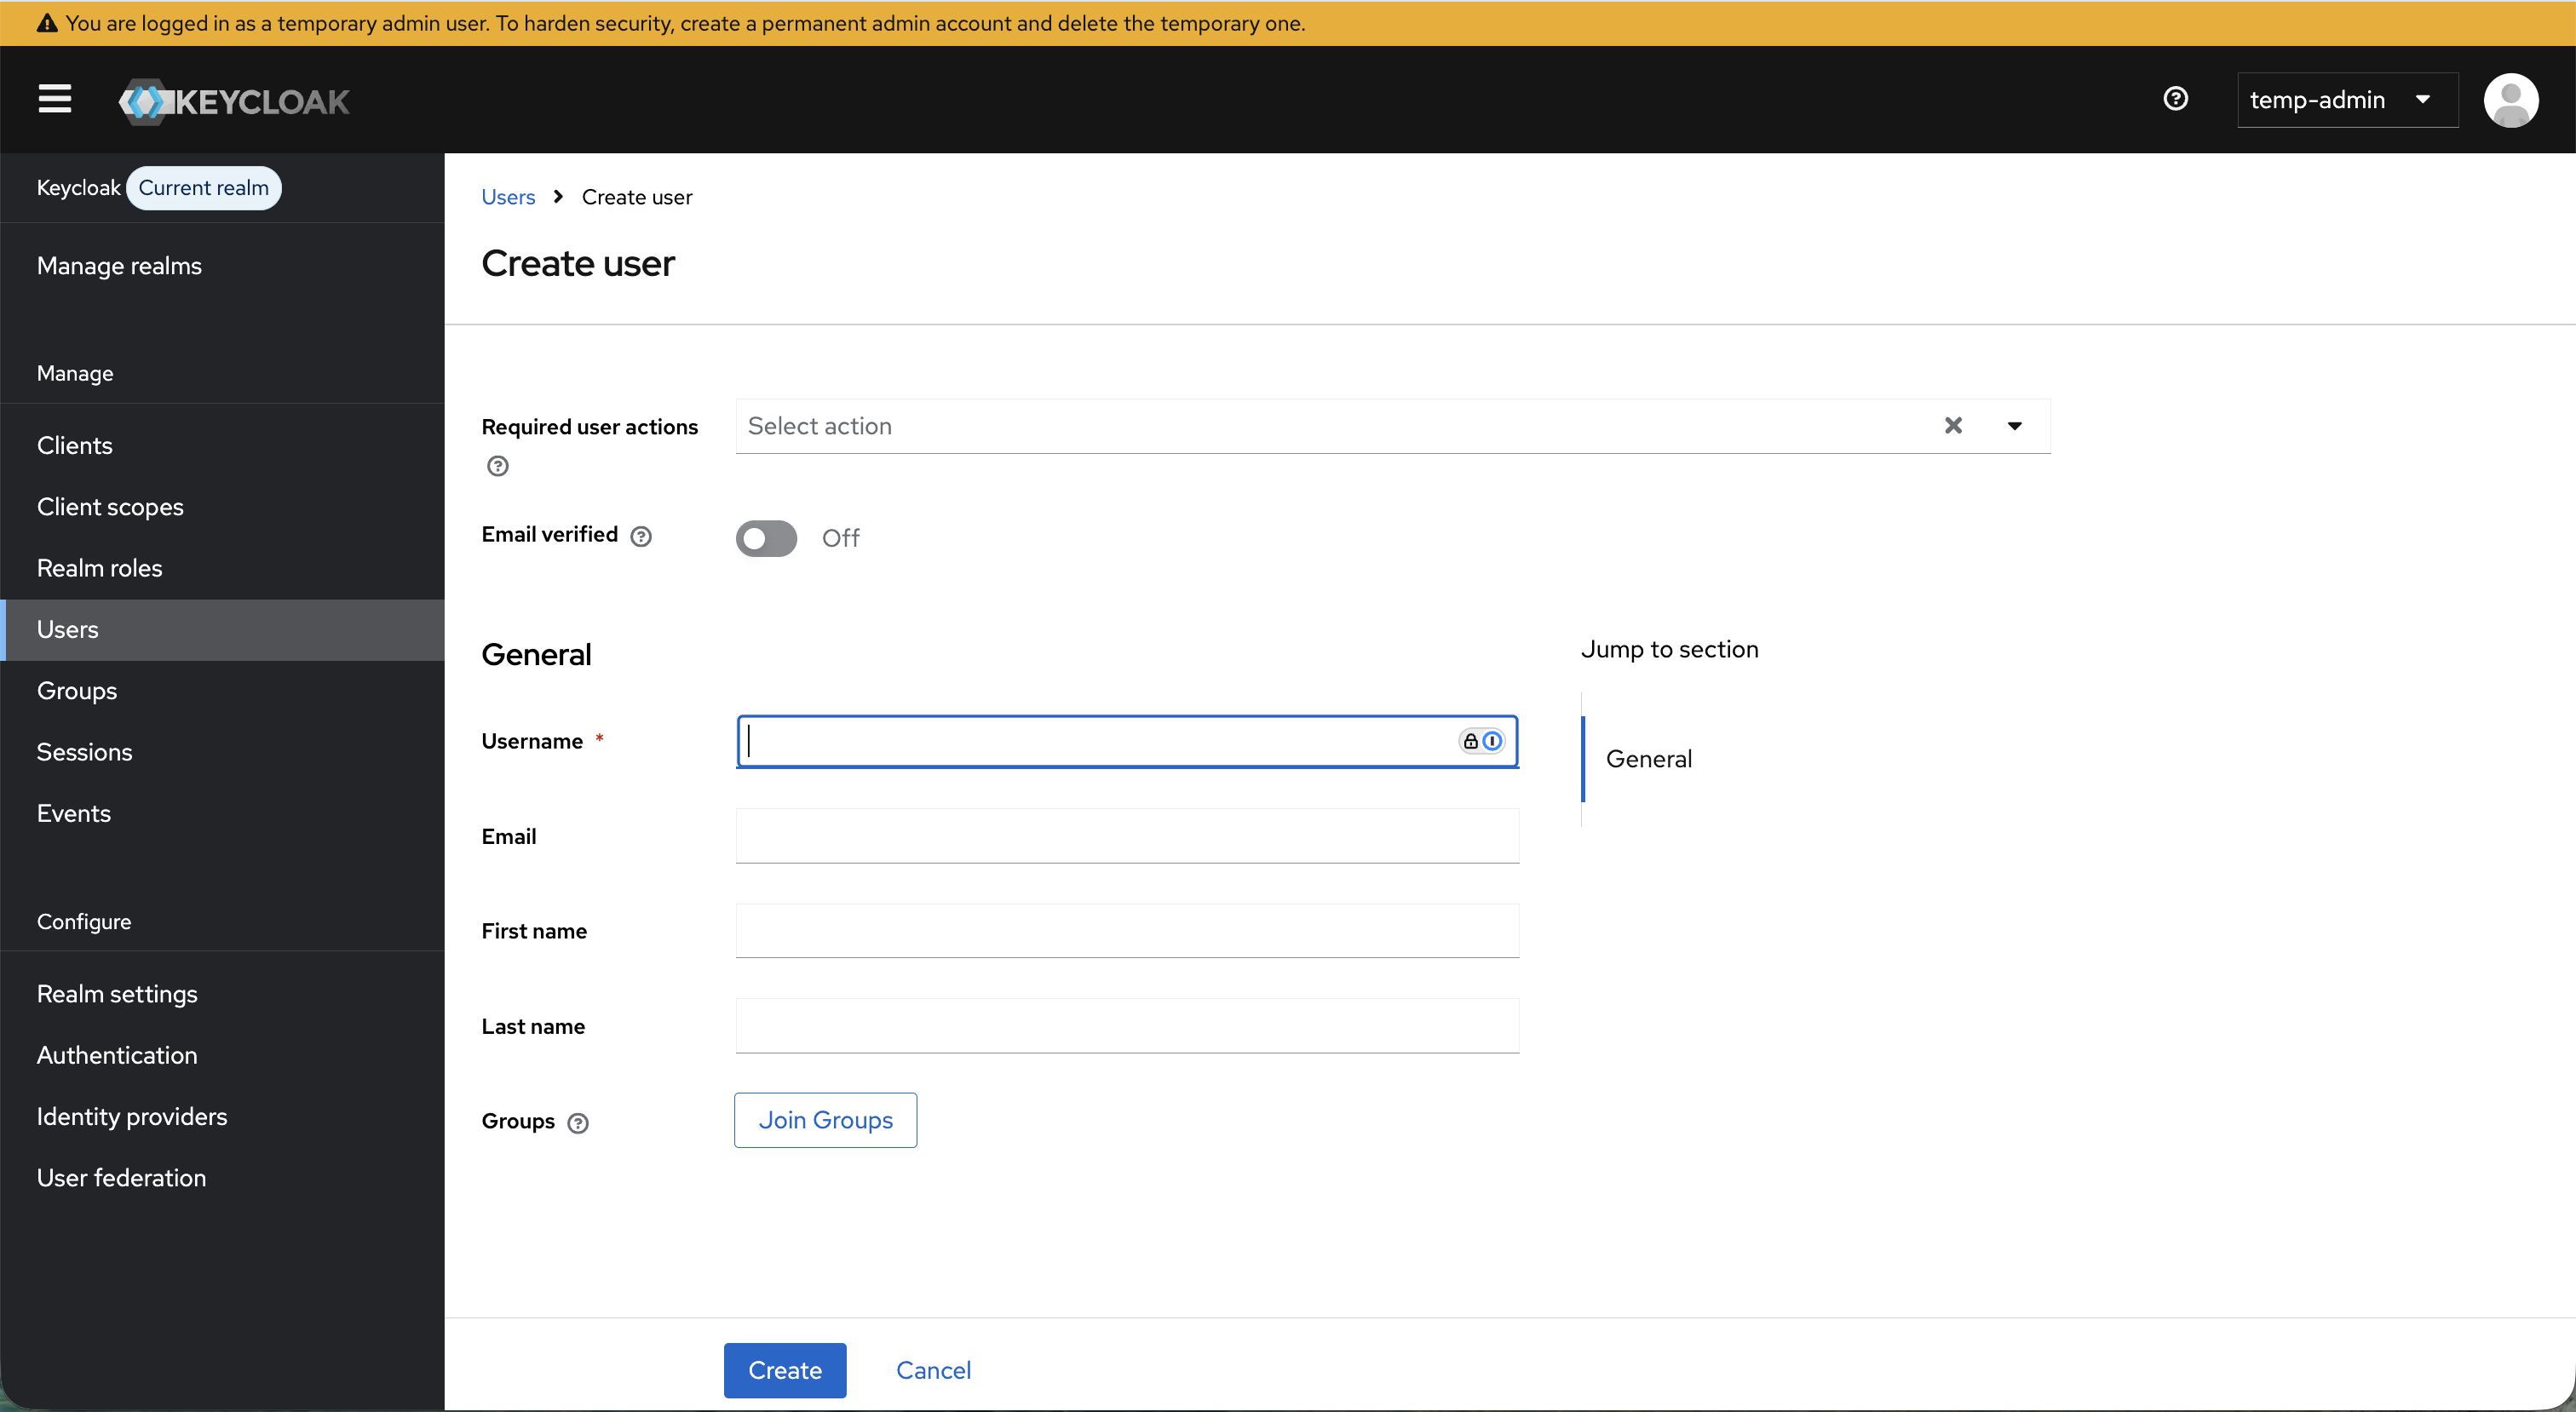Click the Required user actions help icon
This screenshot has width=2576, height=1412.
497,466
